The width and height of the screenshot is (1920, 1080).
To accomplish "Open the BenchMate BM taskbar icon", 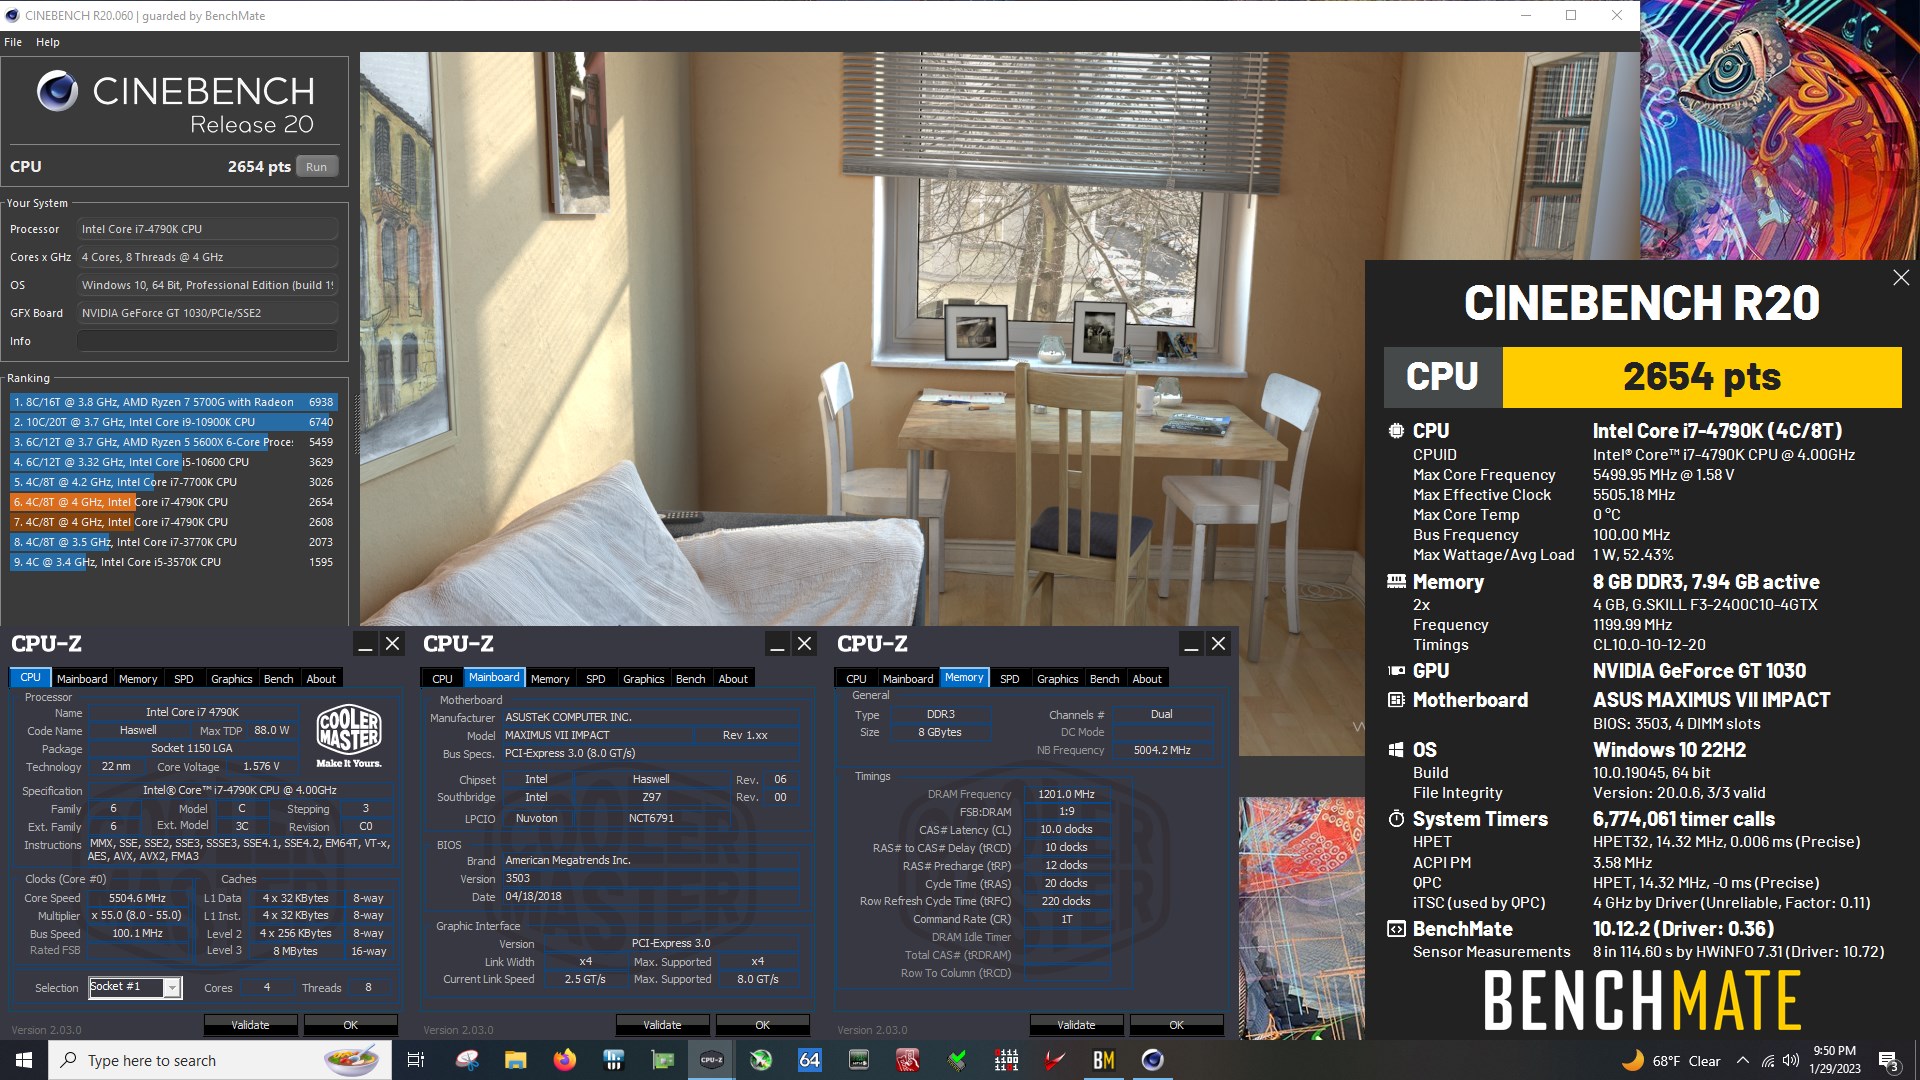I will 1104,1060.
